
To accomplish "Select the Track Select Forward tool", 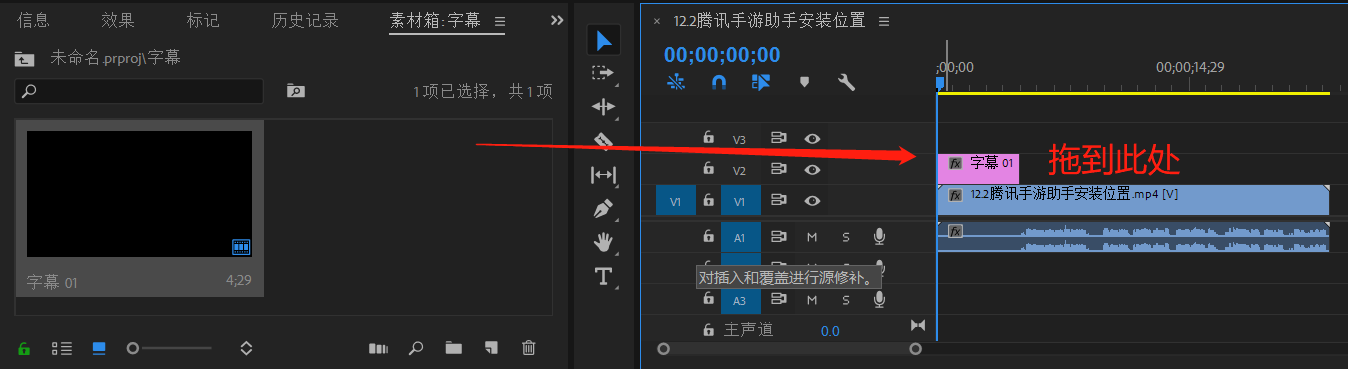I will coord(602,73).
